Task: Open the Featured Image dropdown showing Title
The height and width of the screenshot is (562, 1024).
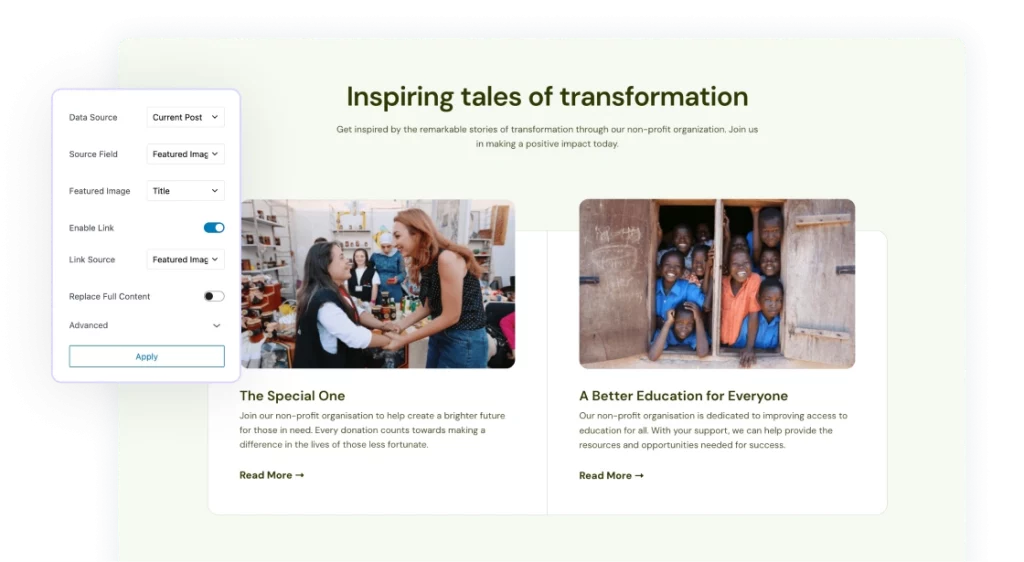Action: [x=185, y=191]
